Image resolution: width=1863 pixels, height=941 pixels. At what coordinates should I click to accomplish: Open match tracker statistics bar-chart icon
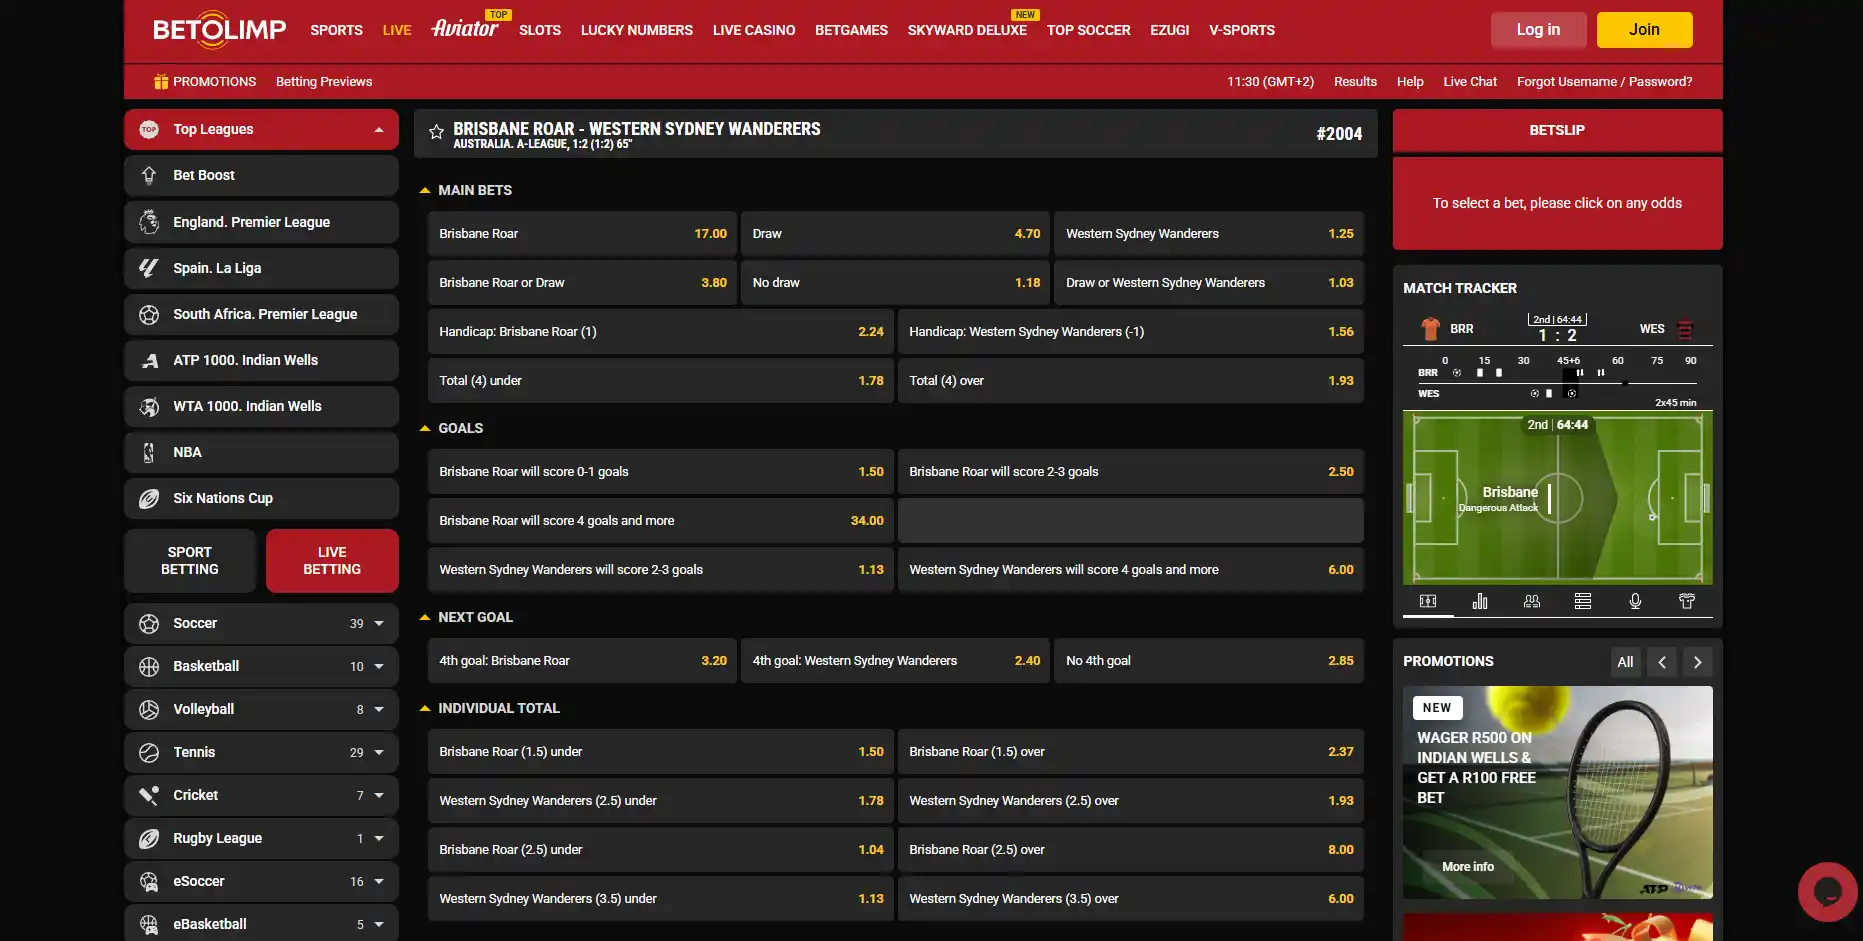pos(1480,601)
